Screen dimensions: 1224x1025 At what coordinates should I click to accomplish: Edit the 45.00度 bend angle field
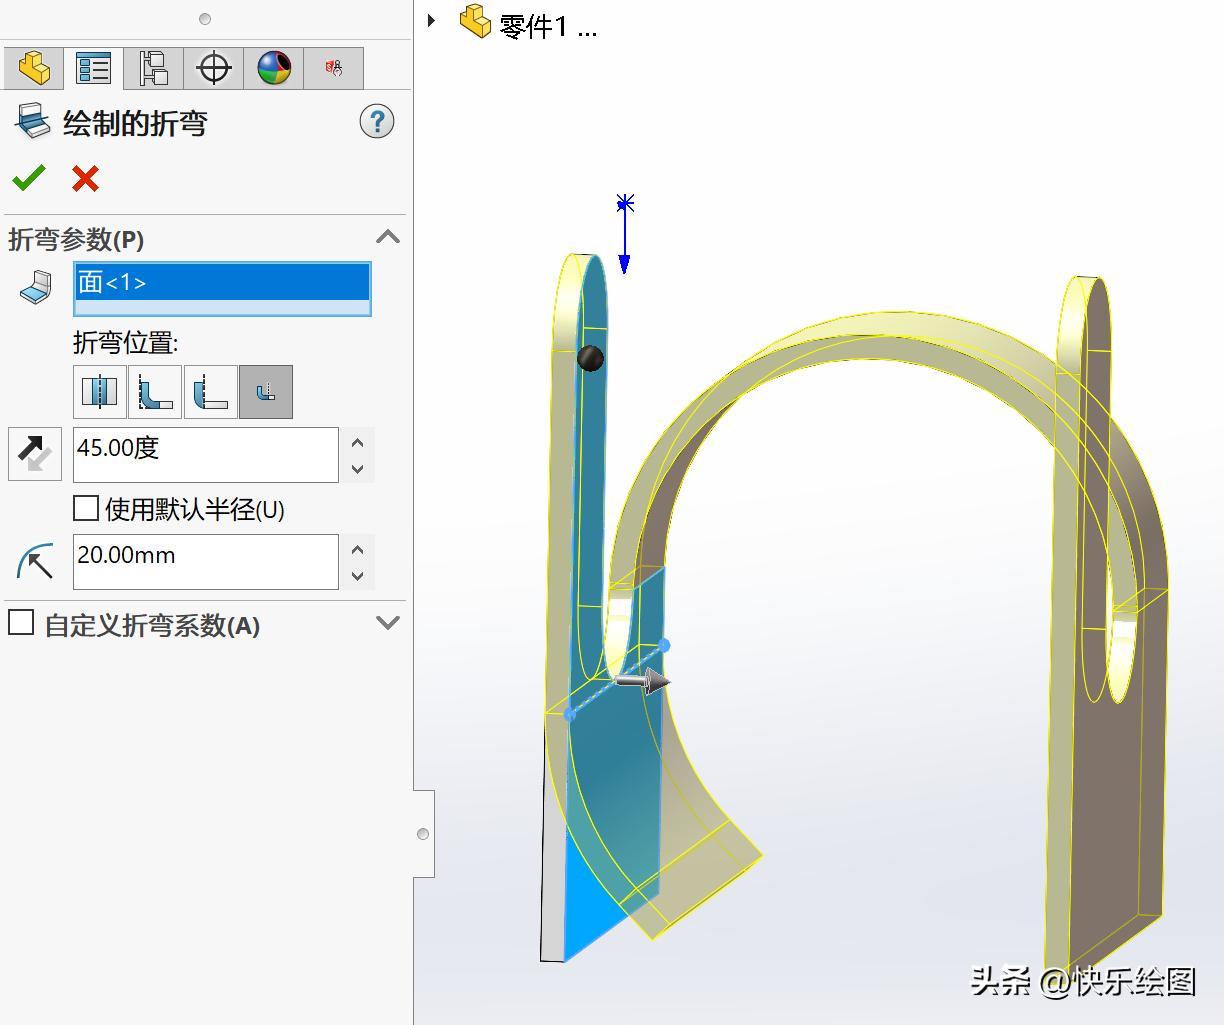click(206, 454)
